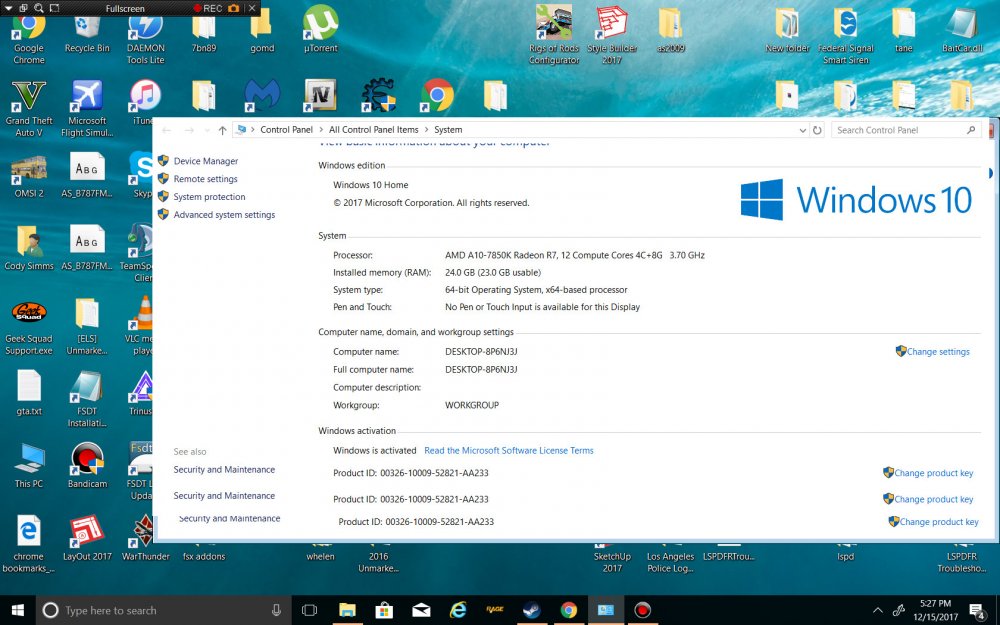Open System protection link
Viewport: 1000px width, 625px height.
(209, 197)
